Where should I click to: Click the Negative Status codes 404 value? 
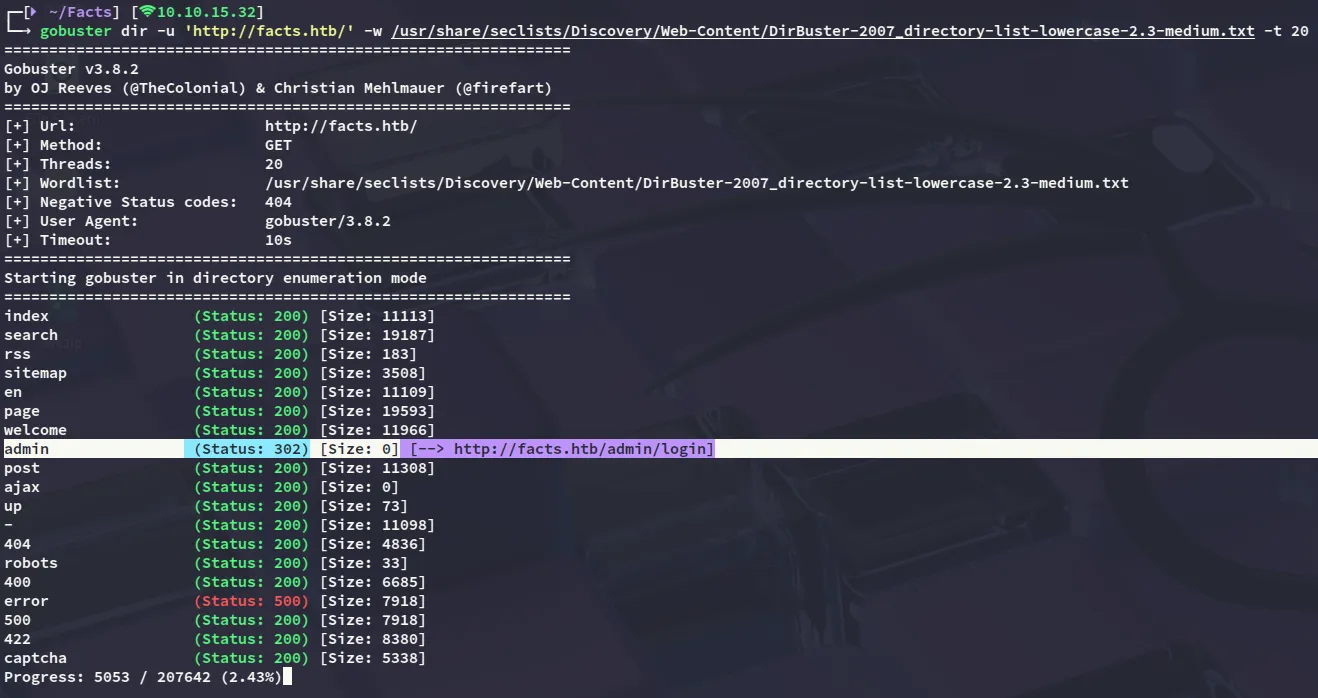(278, 202)
